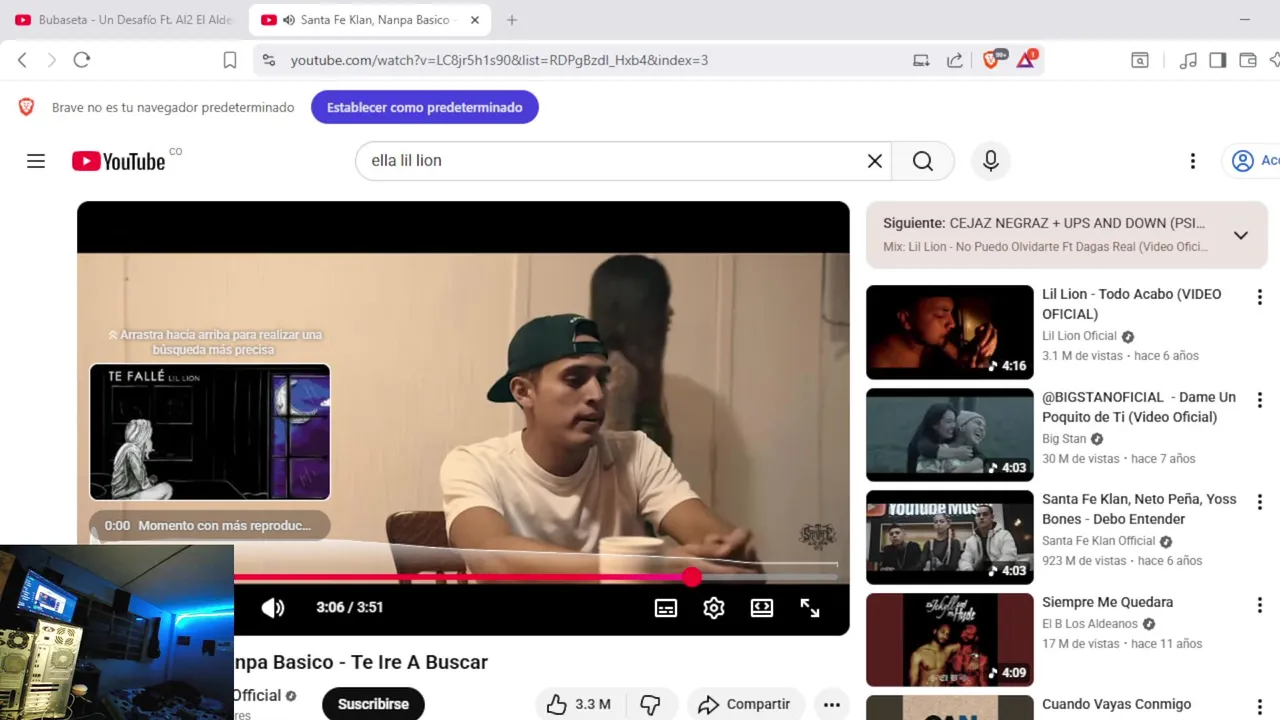Click Te Fallé preview thumbnail in player

tap(210, 432)
